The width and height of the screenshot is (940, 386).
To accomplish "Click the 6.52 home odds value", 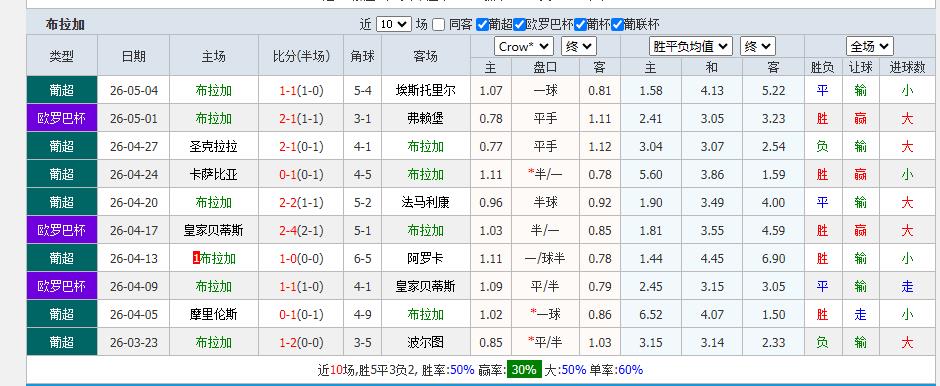I will click(651, 315).
